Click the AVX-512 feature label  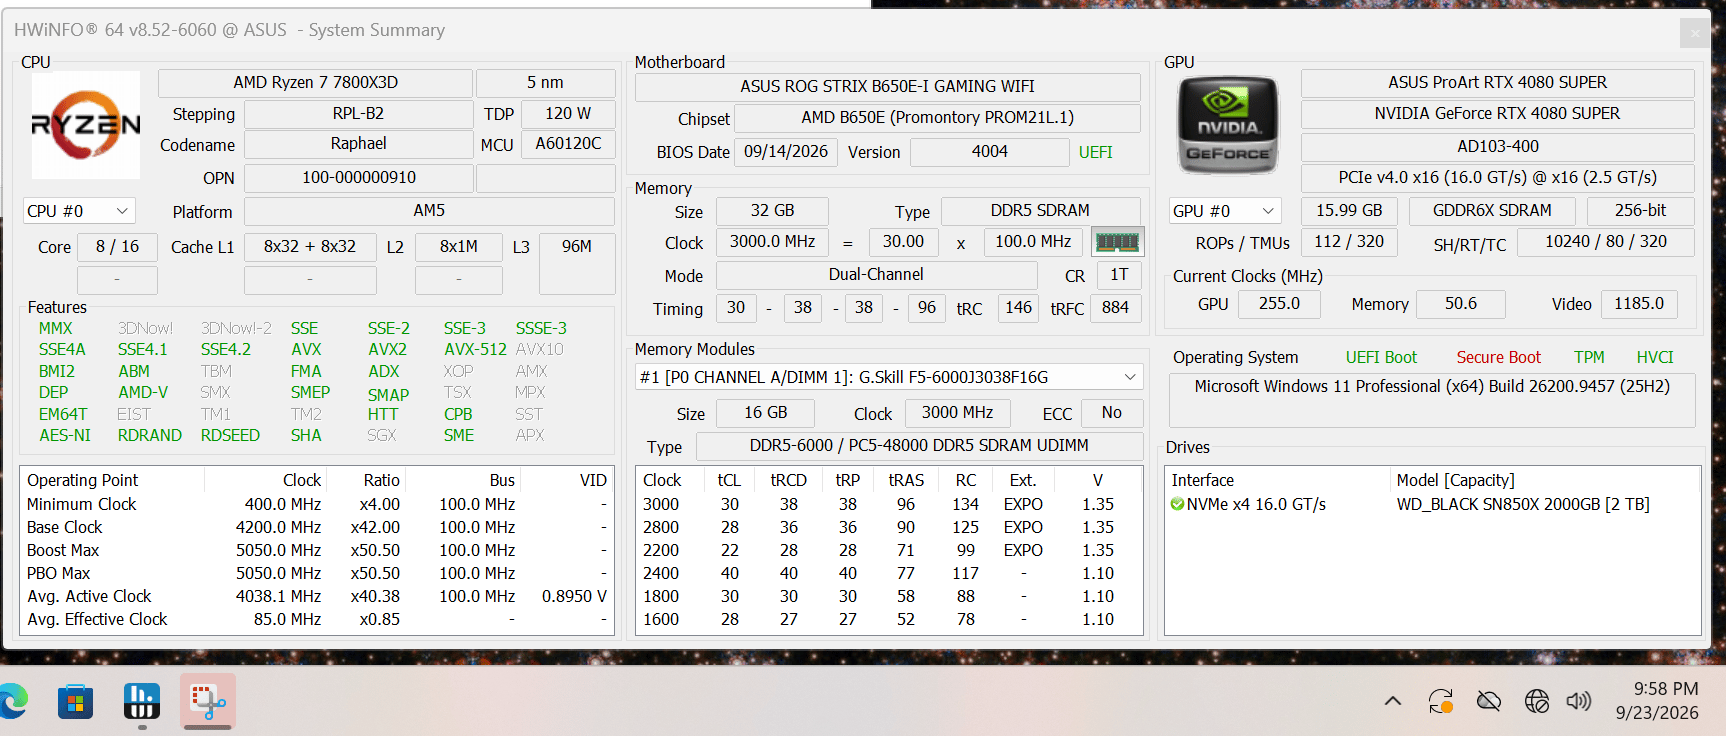pos(475,350)
